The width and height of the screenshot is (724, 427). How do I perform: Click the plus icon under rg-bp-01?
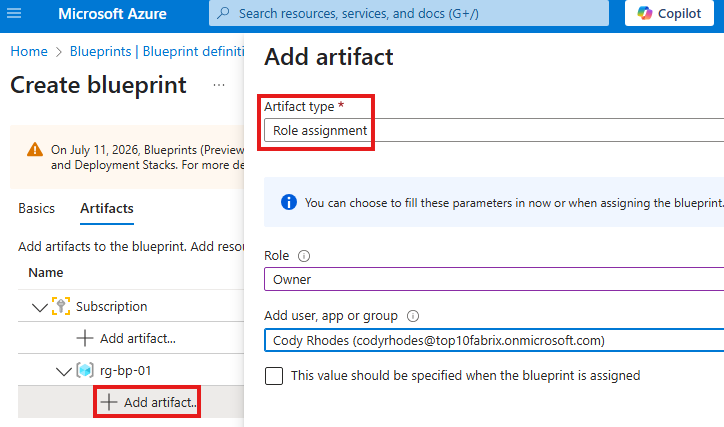point(109,402)
